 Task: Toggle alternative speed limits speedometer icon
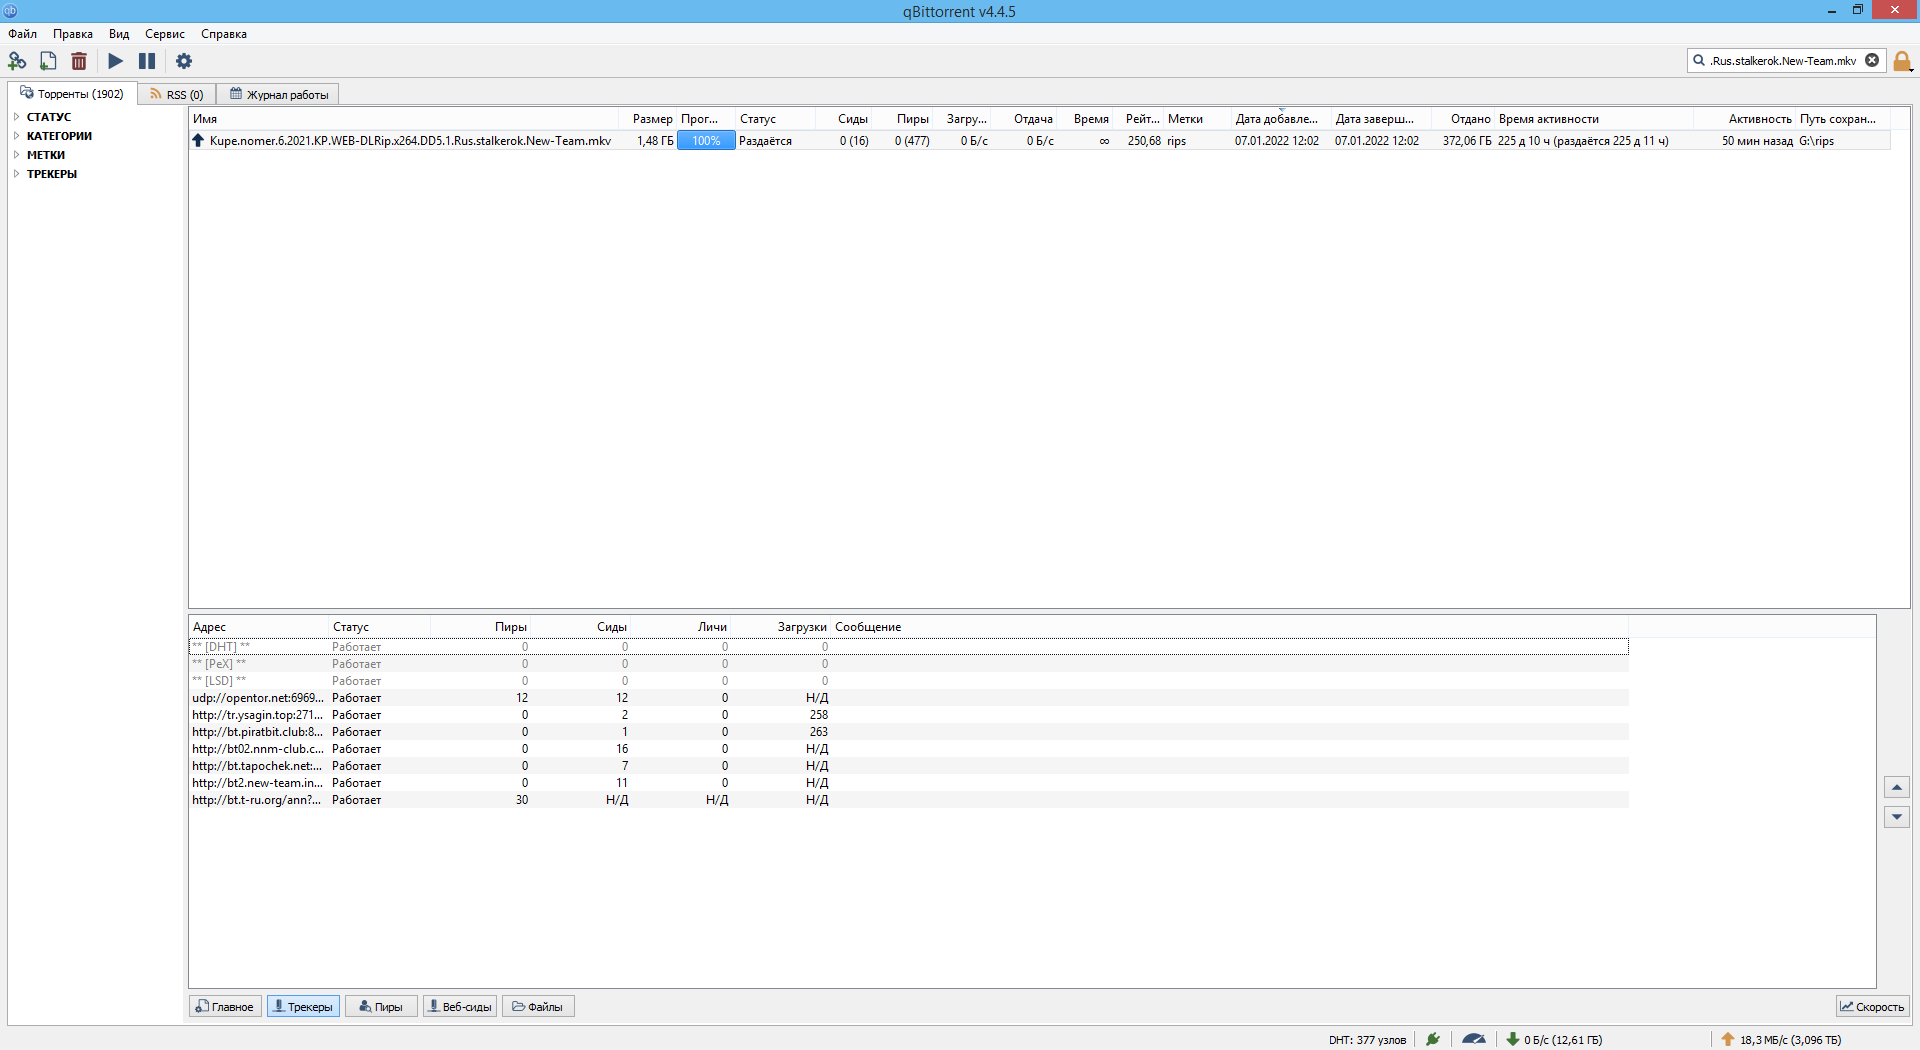coord(1473,1039)
